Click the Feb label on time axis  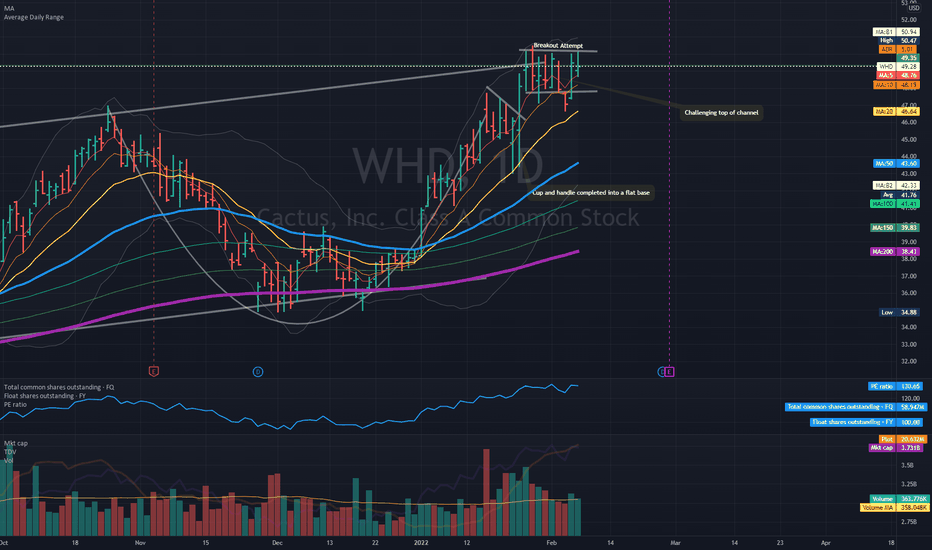point(552,543)
